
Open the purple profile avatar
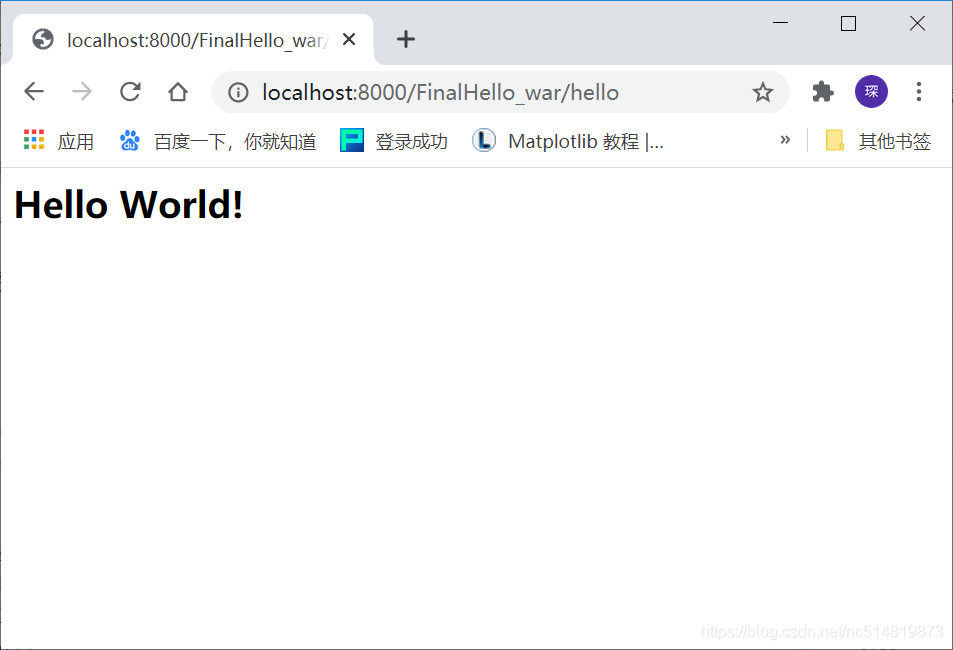pos(871,92)
